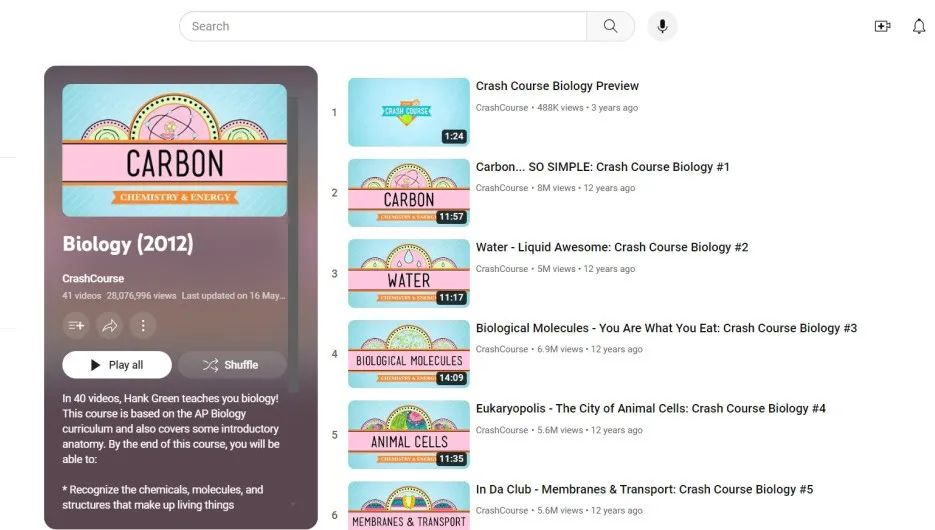Play all videos in playlist

[x=117, y=365]
